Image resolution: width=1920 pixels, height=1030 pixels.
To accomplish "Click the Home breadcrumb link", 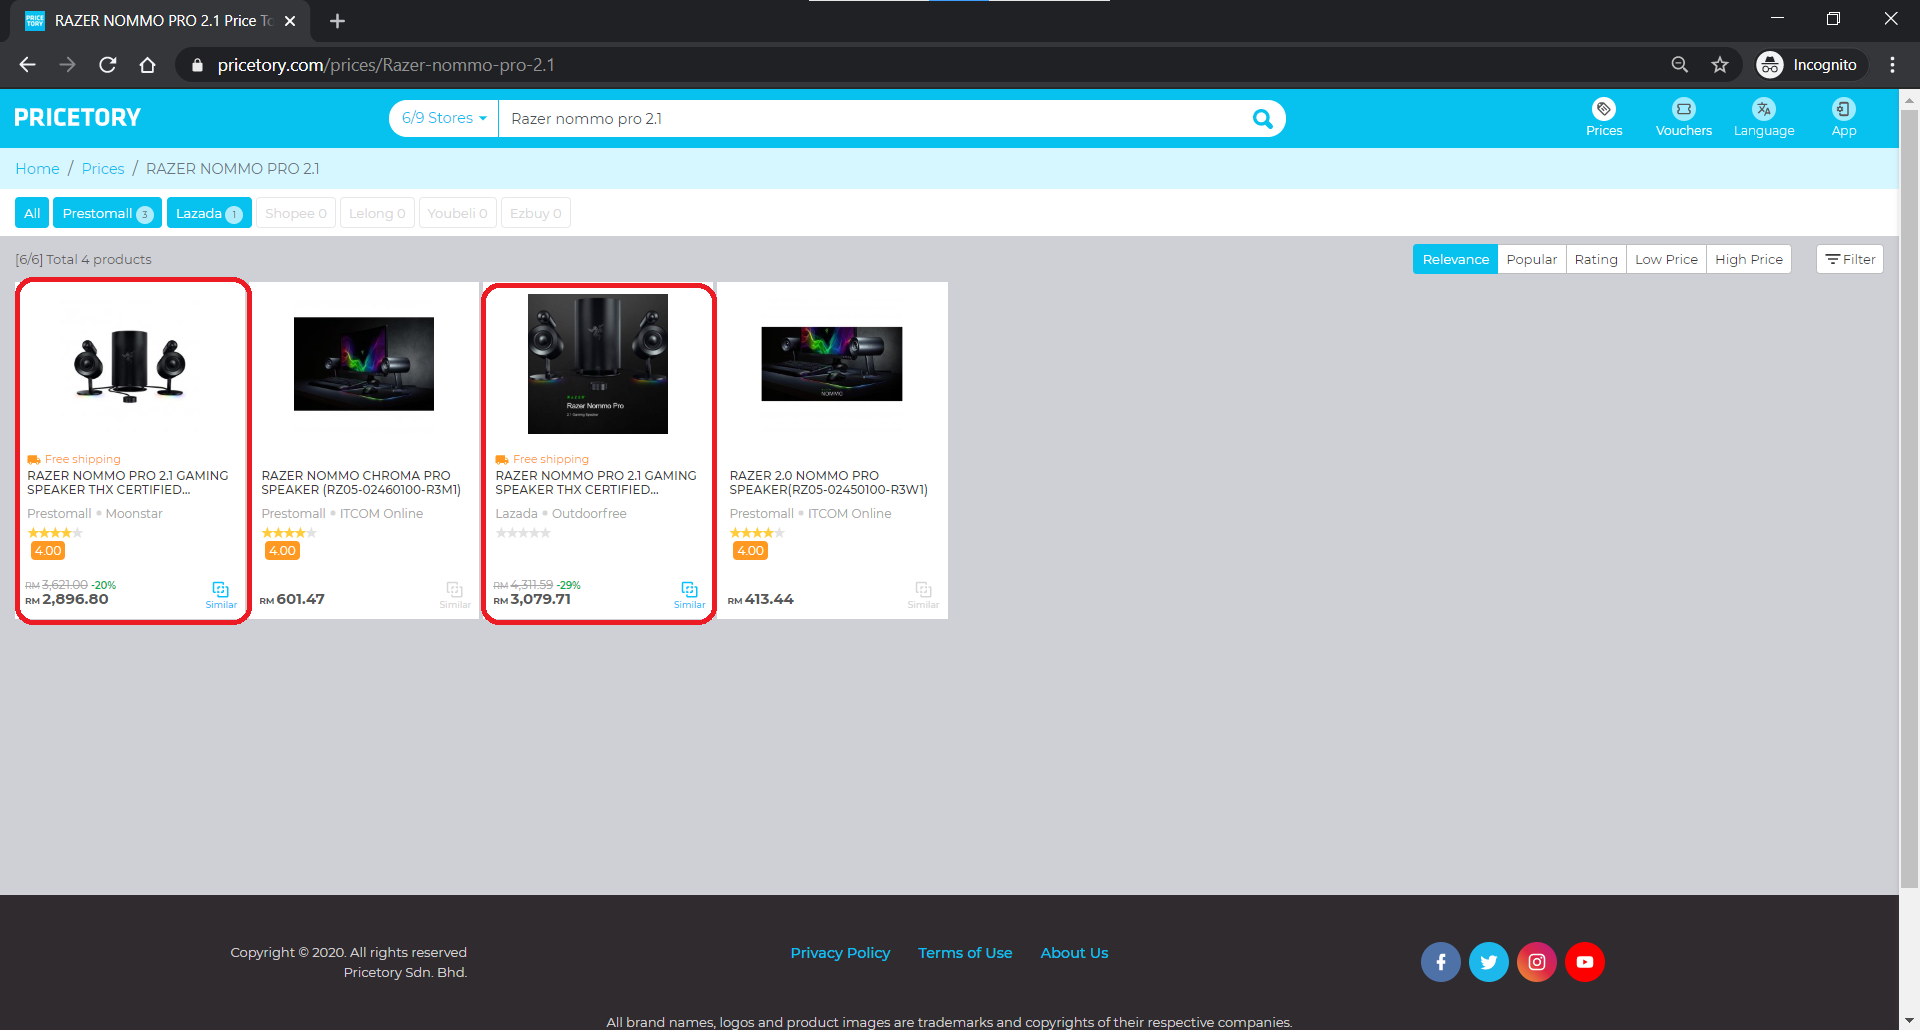I will point(37,169).
